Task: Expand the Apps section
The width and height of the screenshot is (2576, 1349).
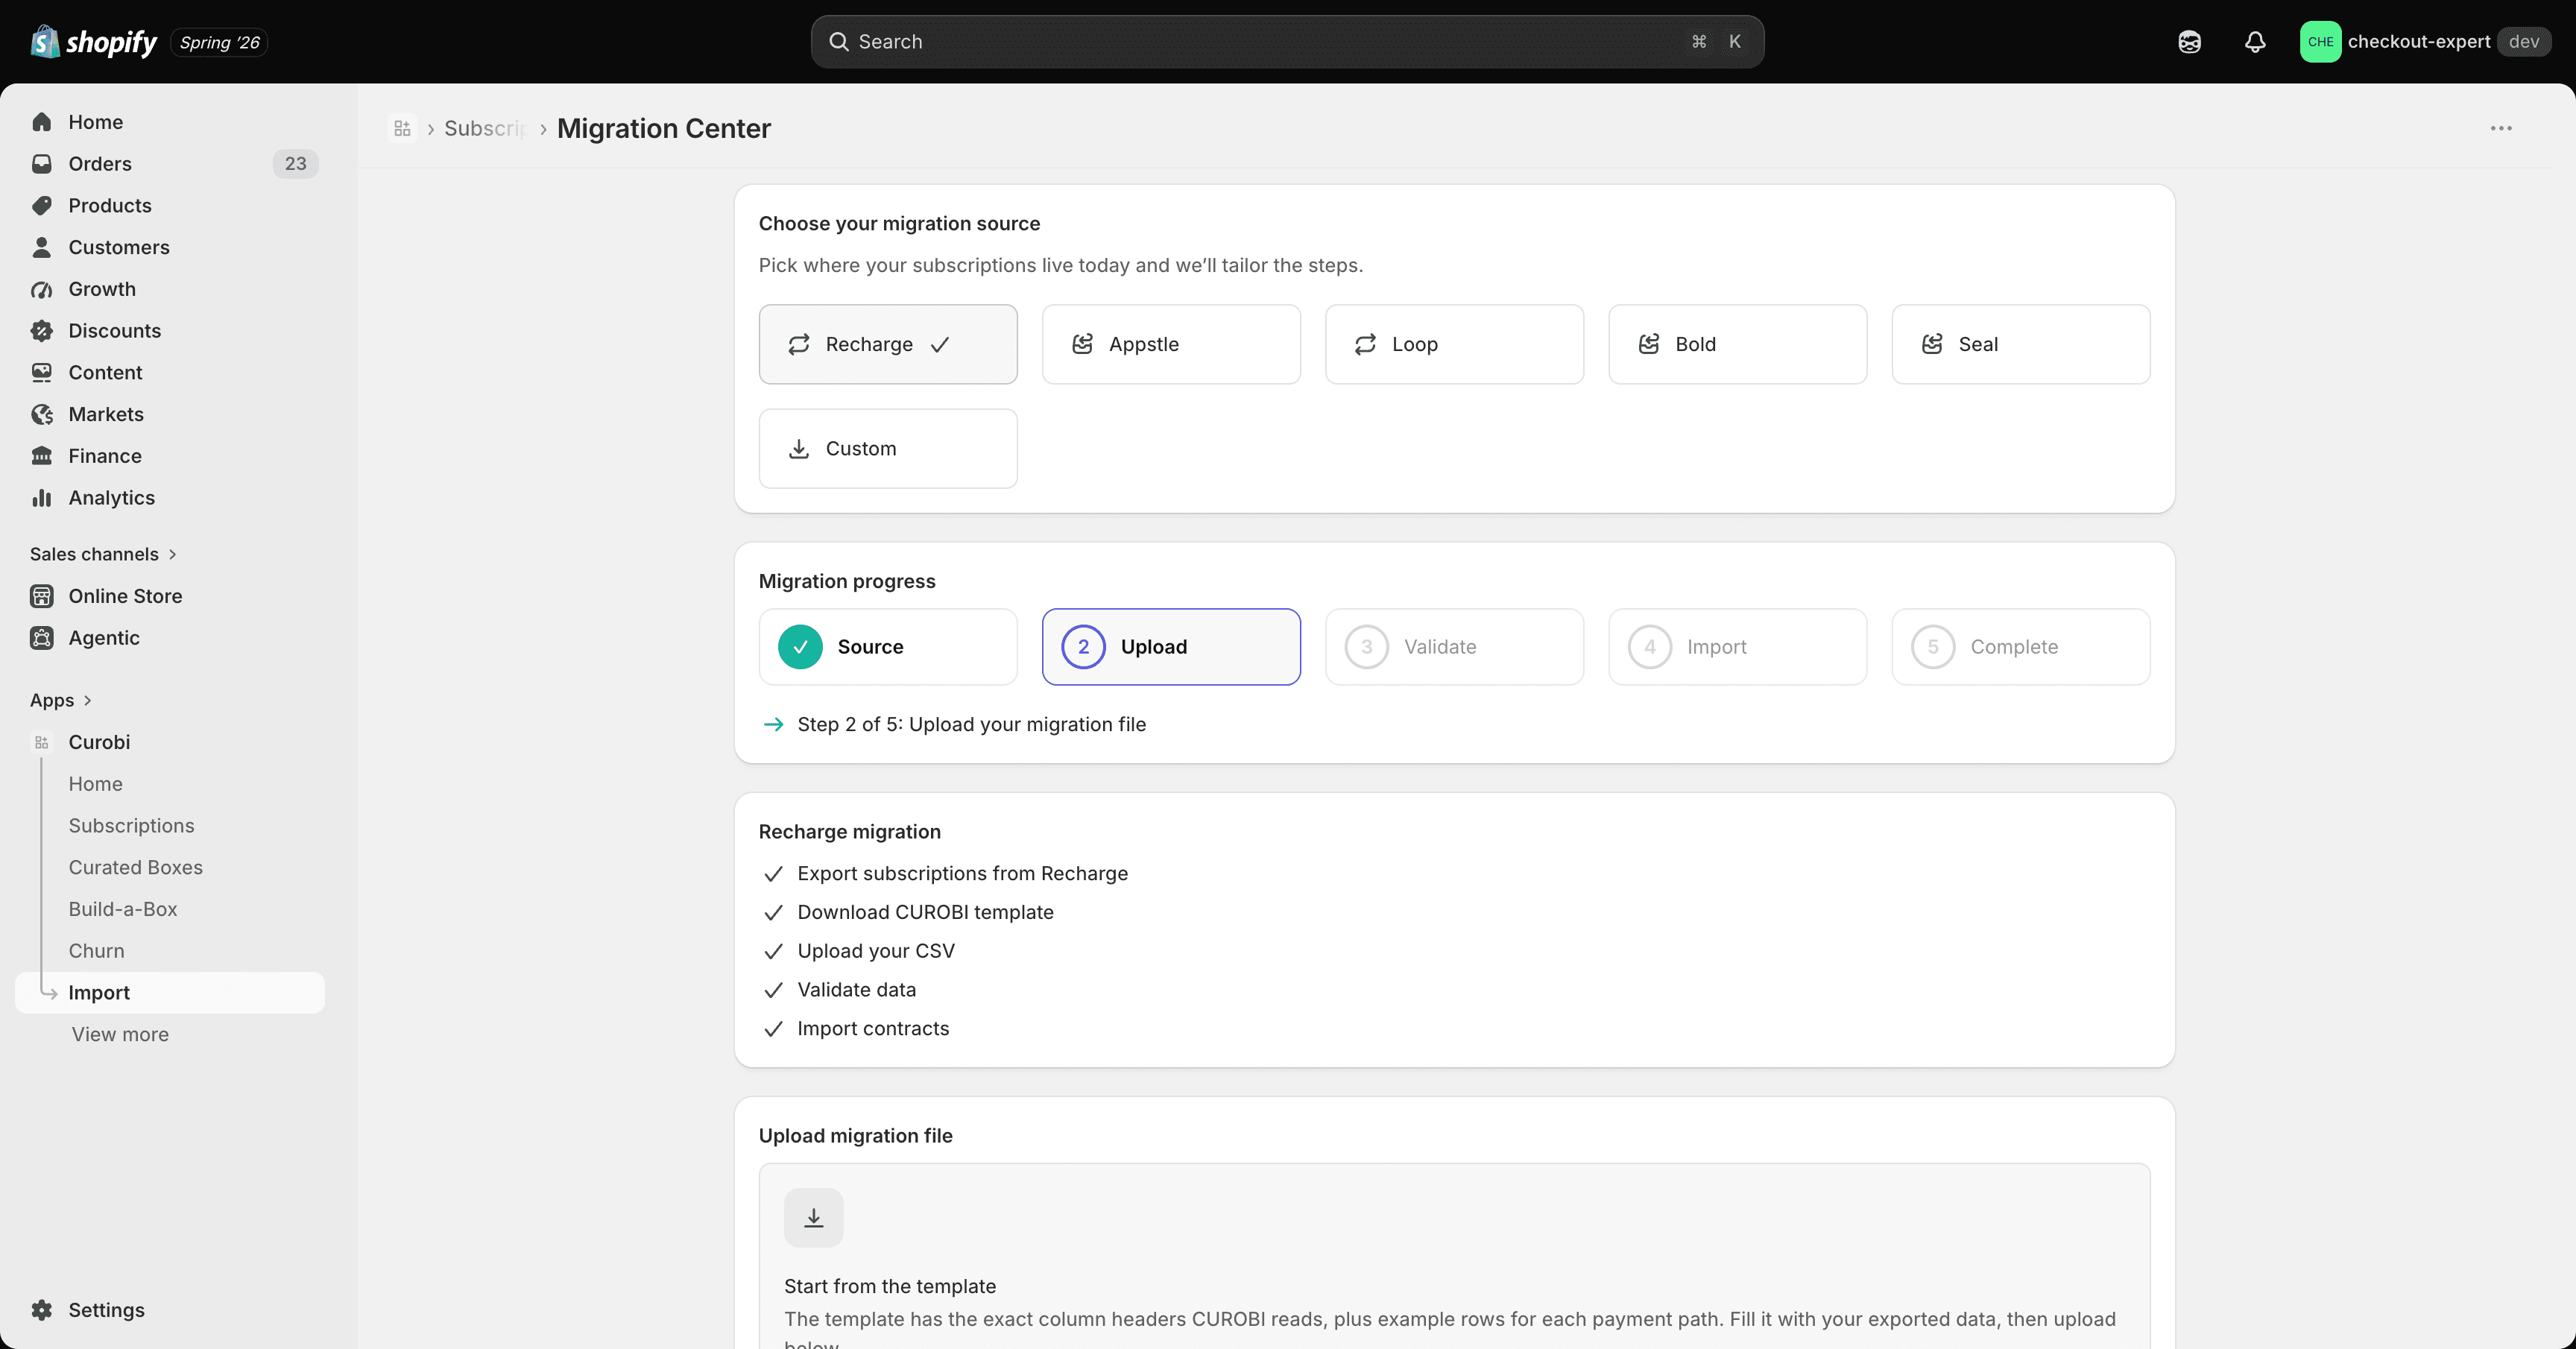Action: coord(61,700)
